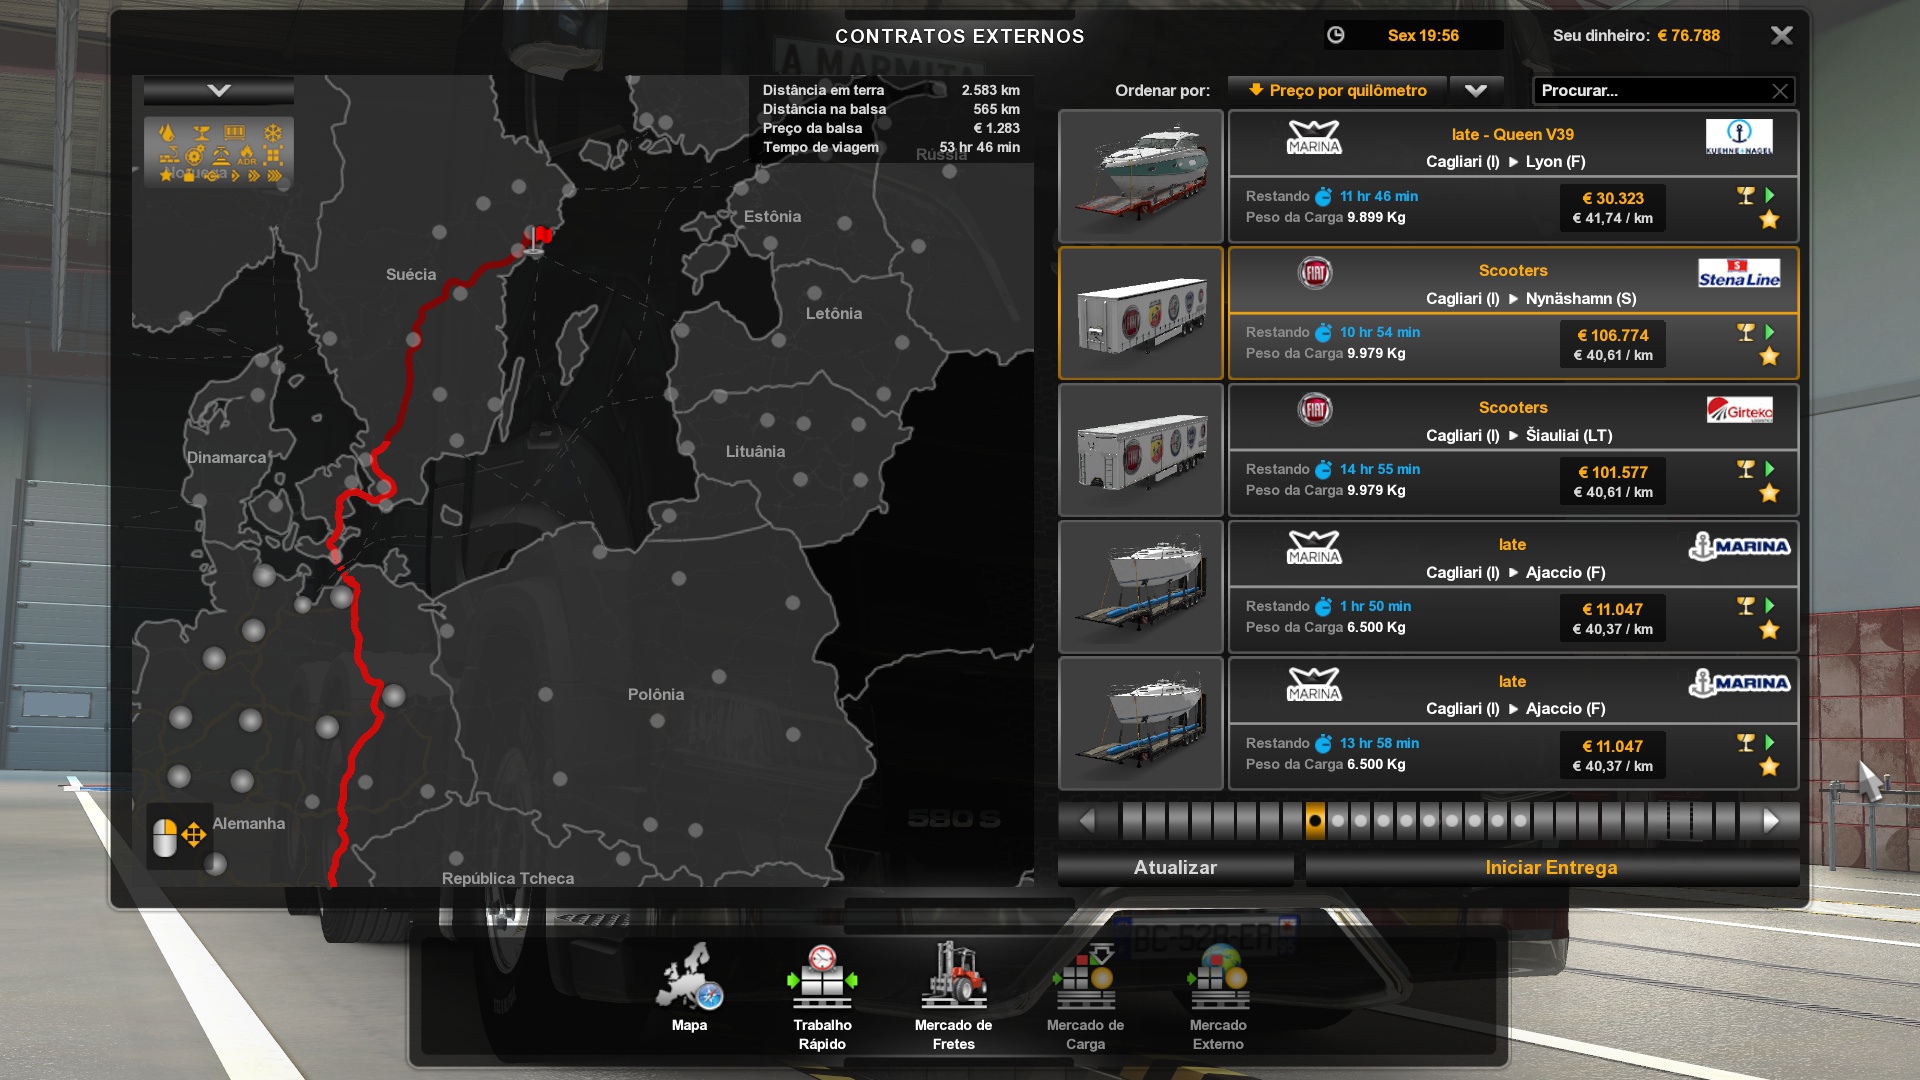This screenshot has height=1080, width=1920.
Task: Click the engine filter icon
Action: 211,175
